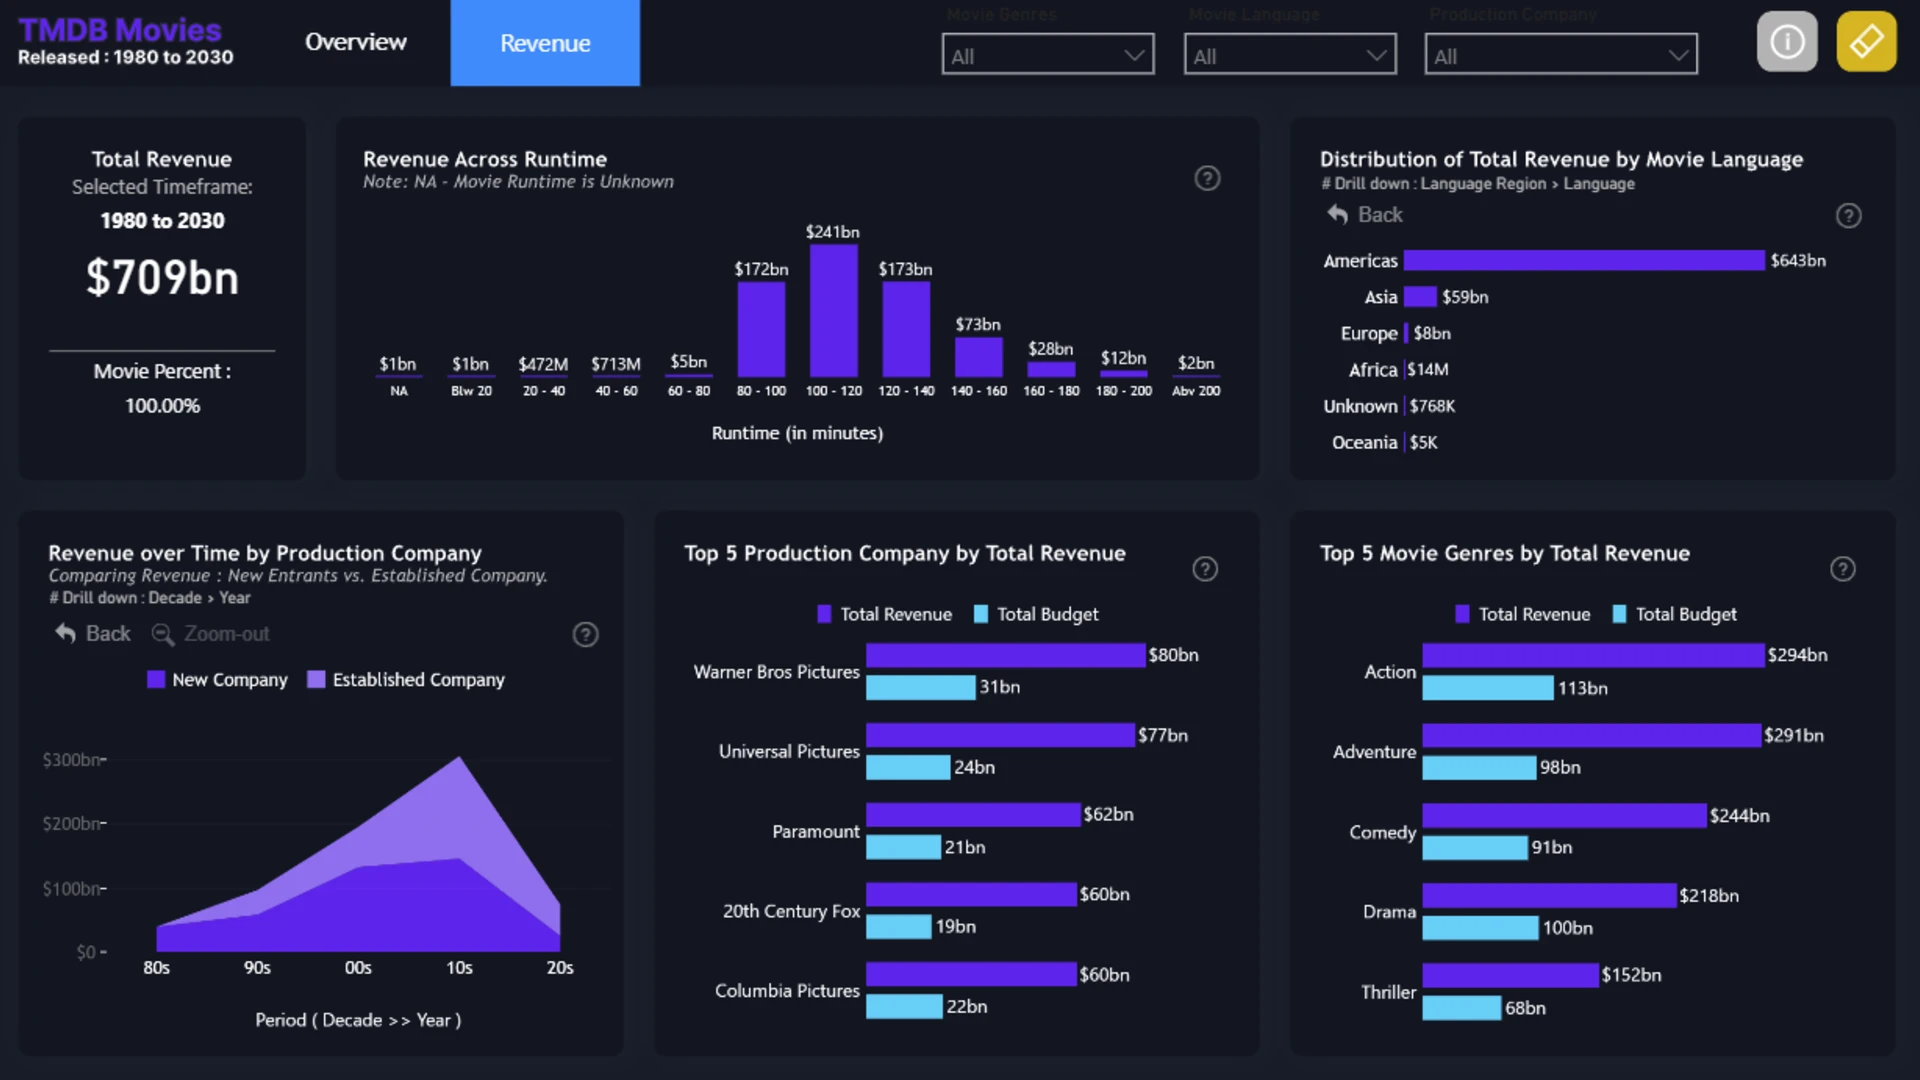Click the Unknown language region label
The width and height of the screenshot is (1920, 1080).
coord(1360,407)
